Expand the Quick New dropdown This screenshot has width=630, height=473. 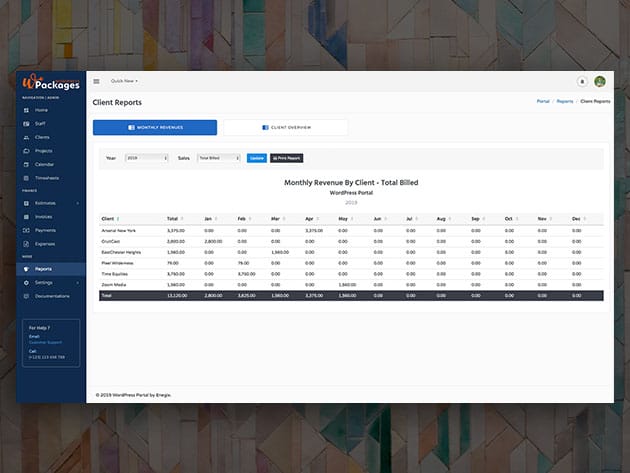tap(124, 81)
